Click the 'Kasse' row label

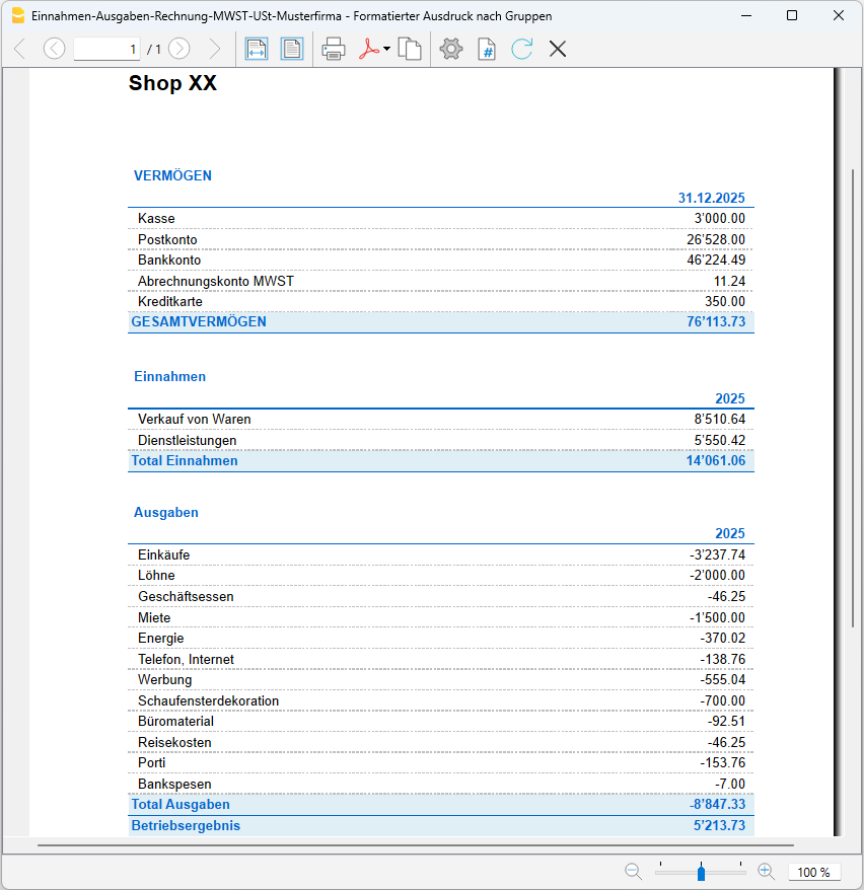click(157, 219)
